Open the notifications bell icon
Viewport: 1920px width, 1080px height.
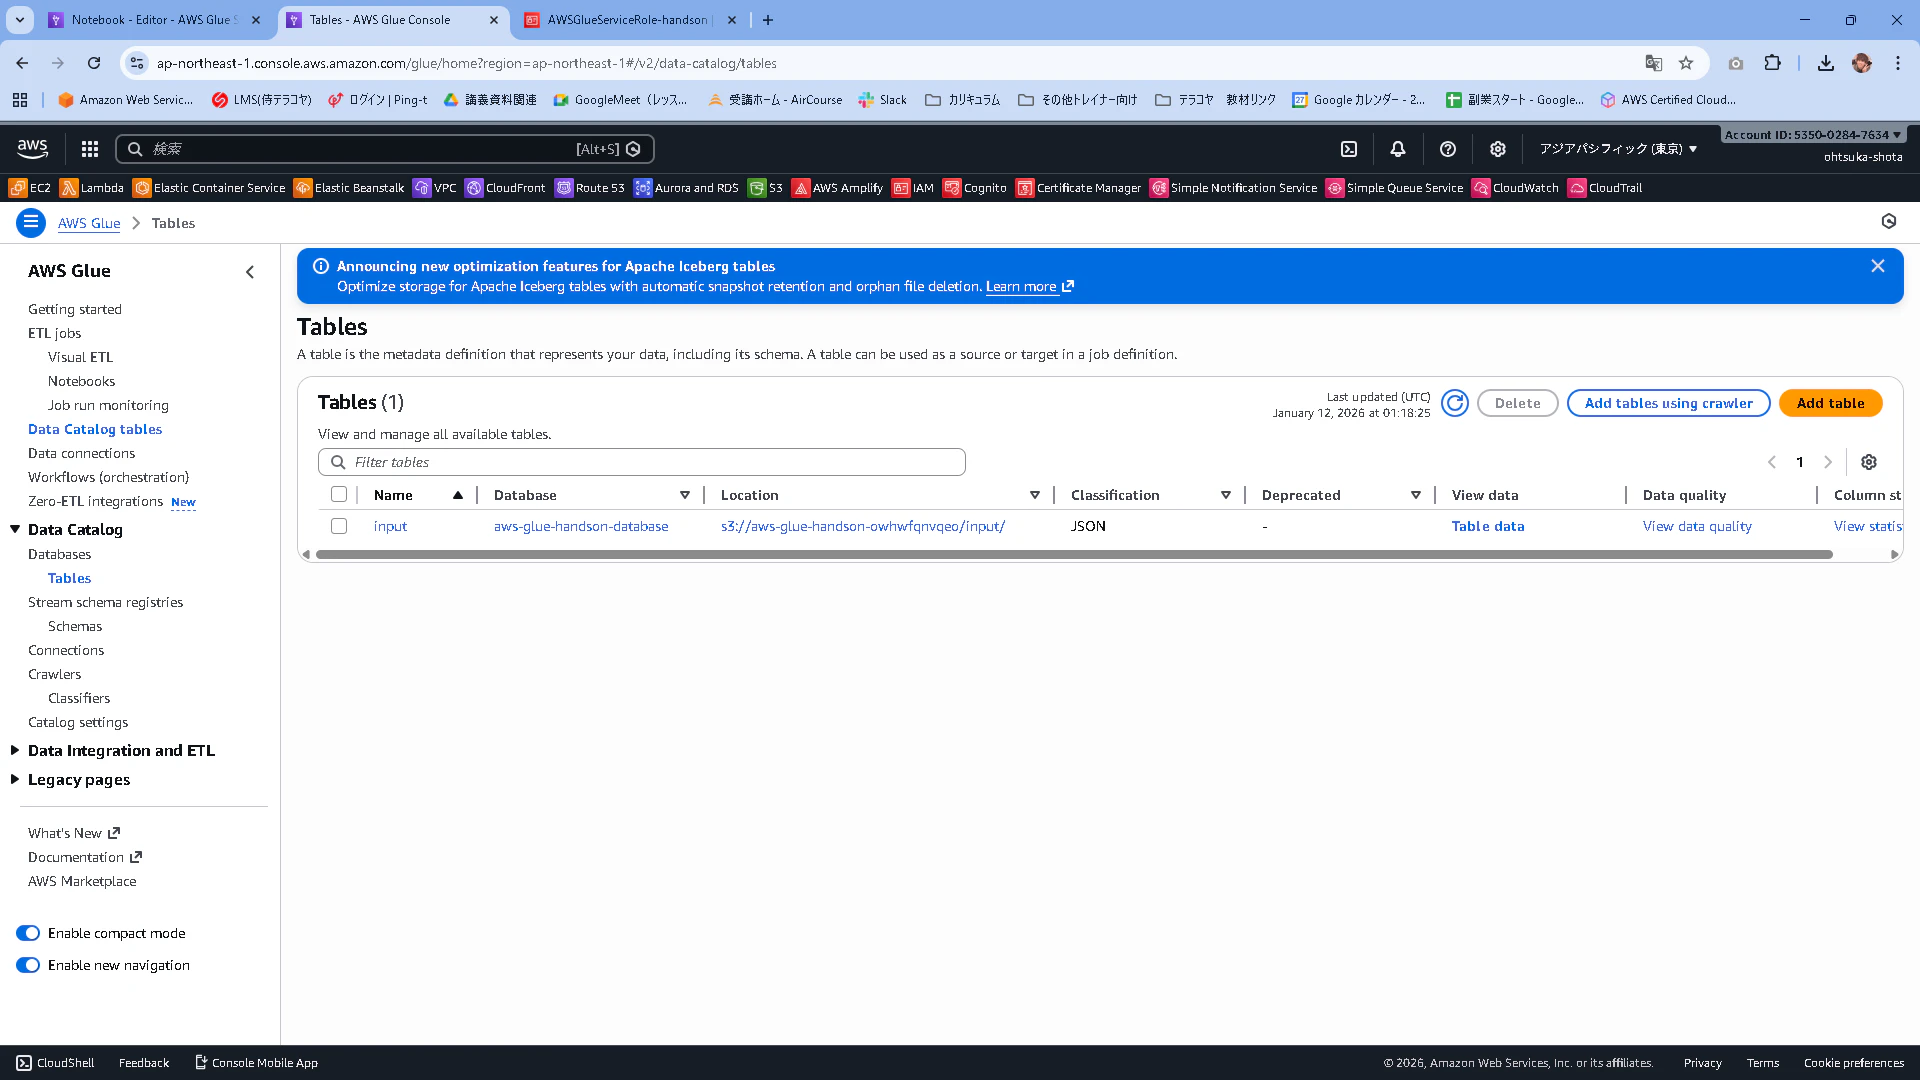[1398, 149]
